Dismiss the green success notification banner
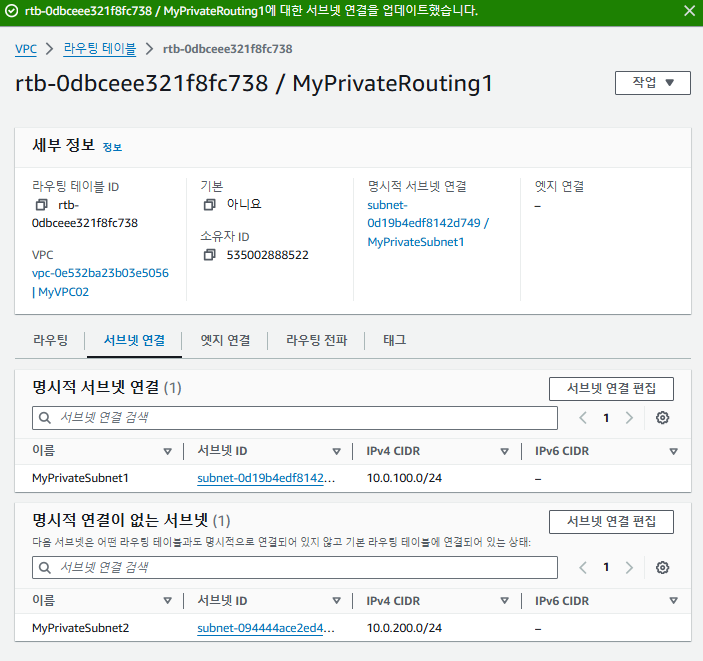 tap(689, 11)
